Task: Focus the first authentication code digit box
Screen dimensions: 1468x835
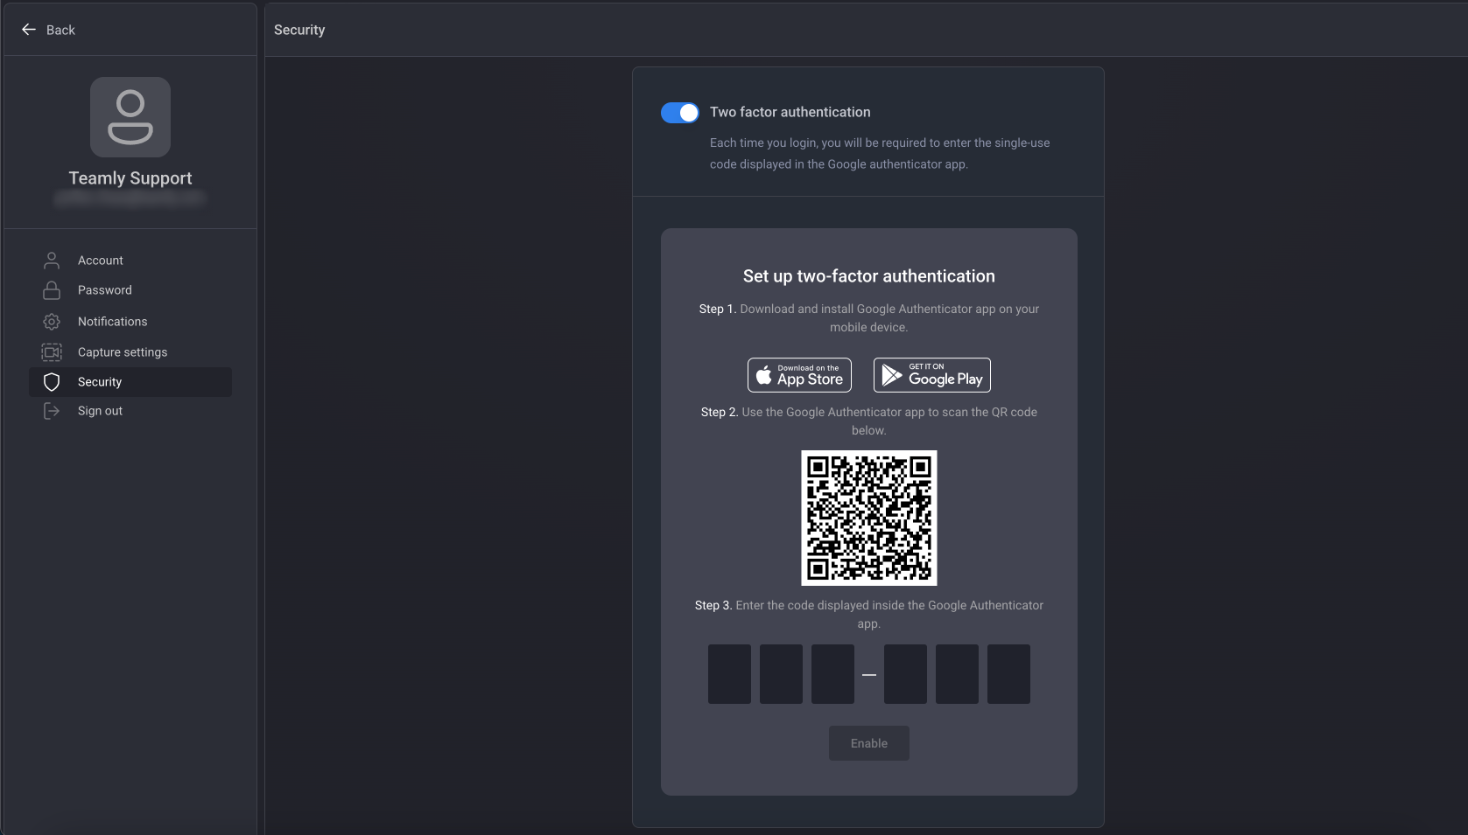Action: pos(730,674)
